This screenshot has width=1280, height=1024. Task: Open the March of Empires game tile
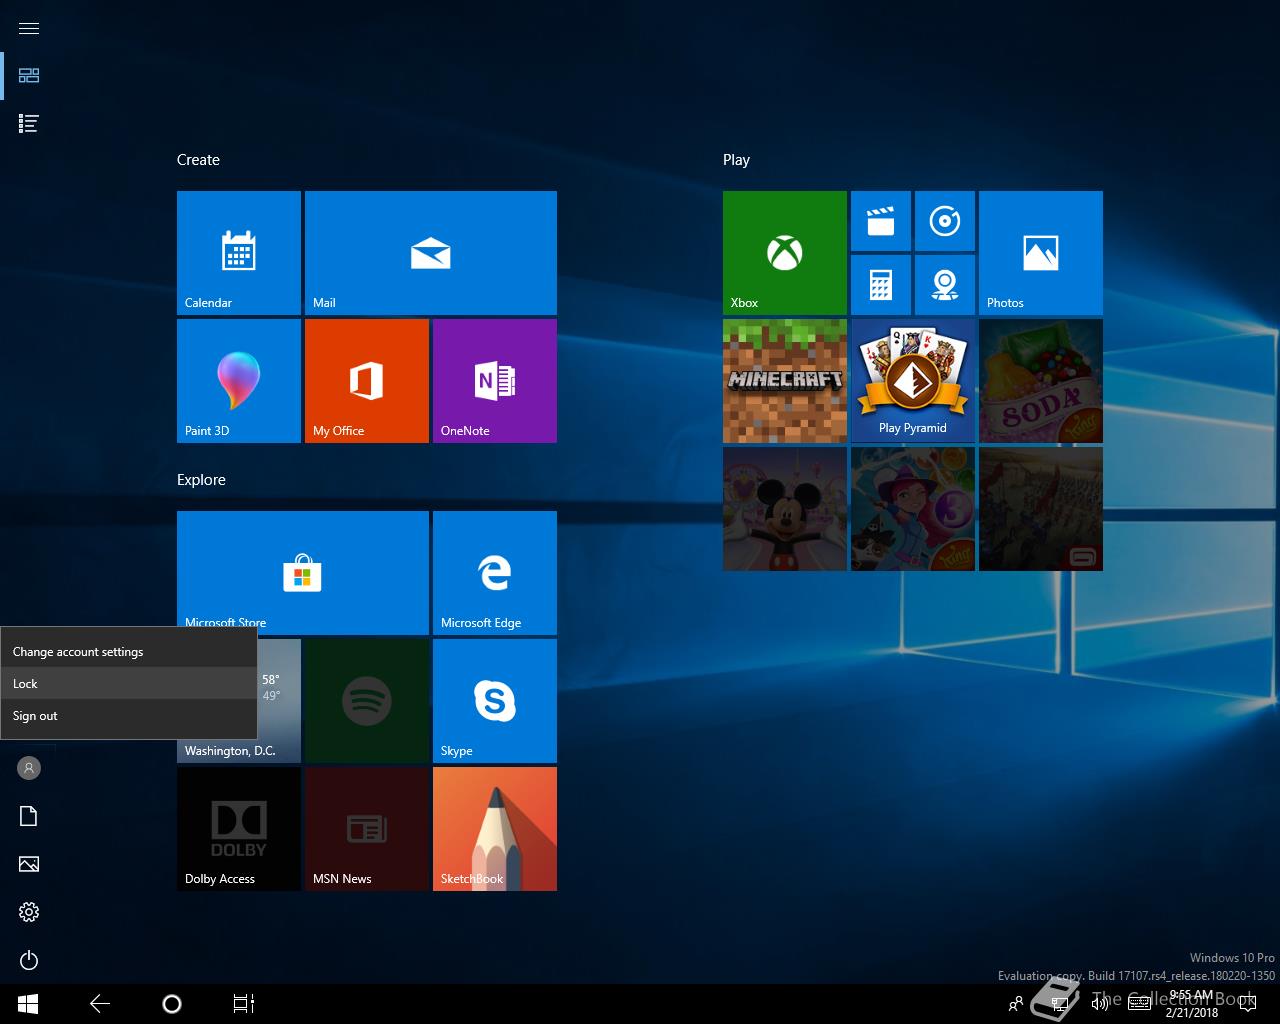coord(1041,509)
